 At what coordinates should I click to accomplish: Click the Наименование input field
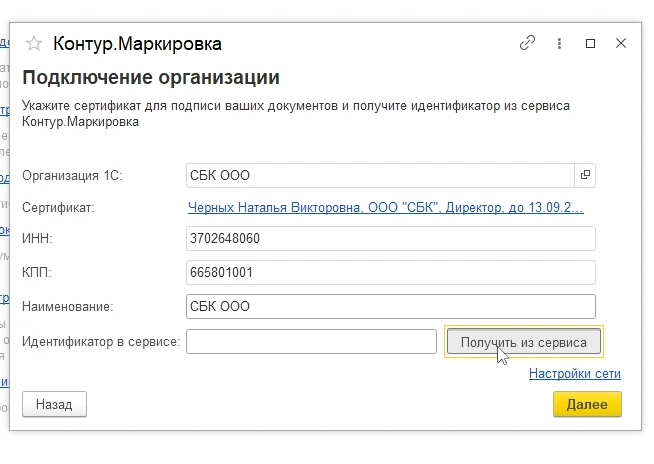[x=391, y=306]
